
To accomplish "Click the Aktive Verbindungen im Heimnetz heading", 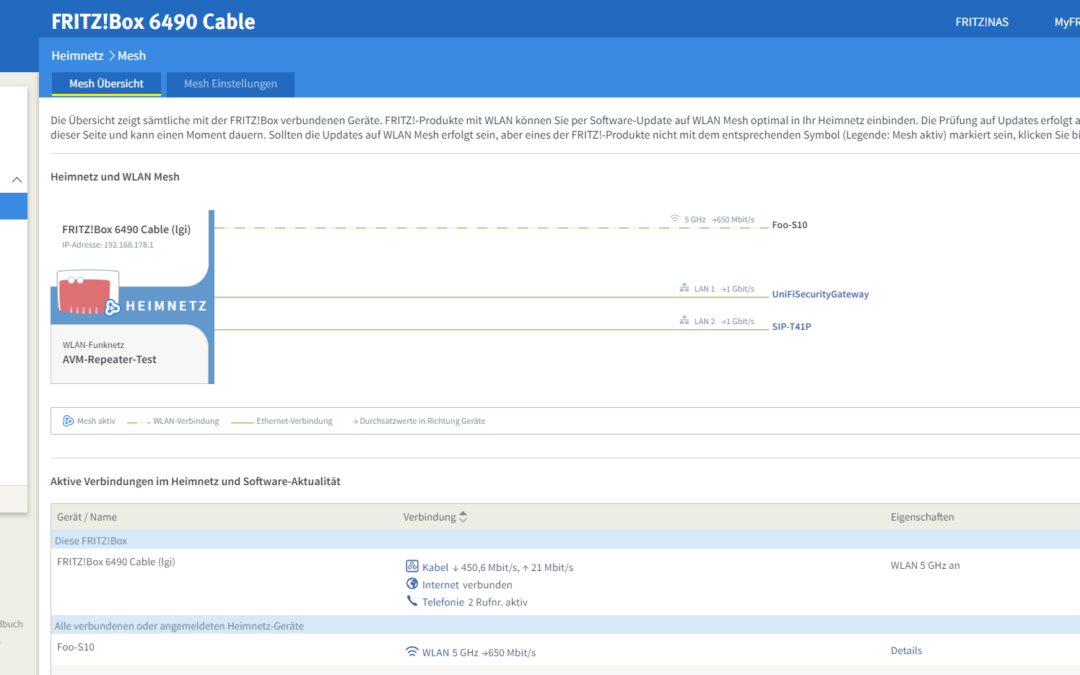I will (196, 481).
